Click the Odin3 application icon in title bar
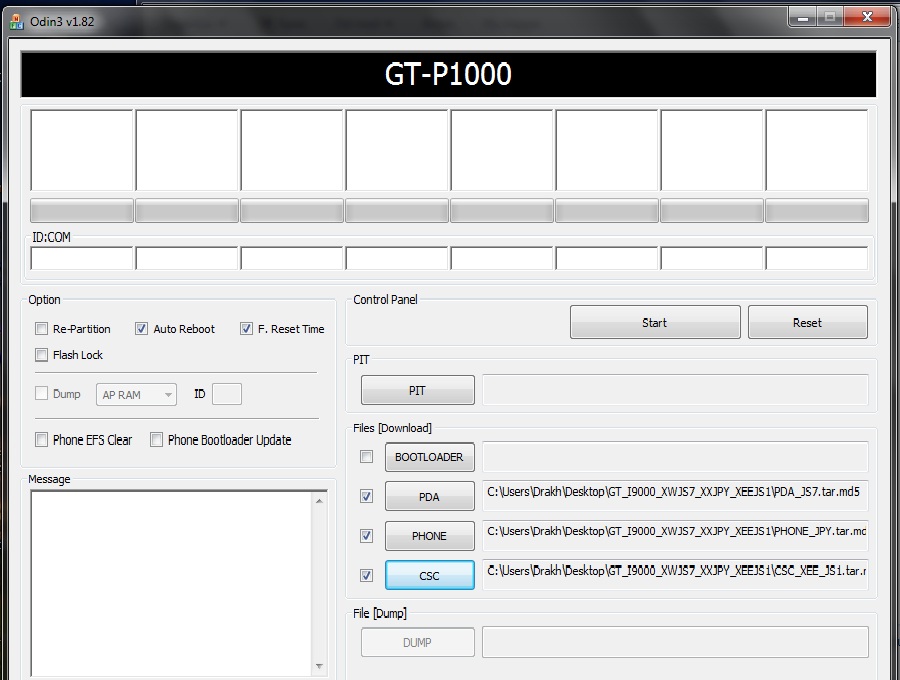The width and height of the screenshot is (900, 680). (x=17, y=22)
